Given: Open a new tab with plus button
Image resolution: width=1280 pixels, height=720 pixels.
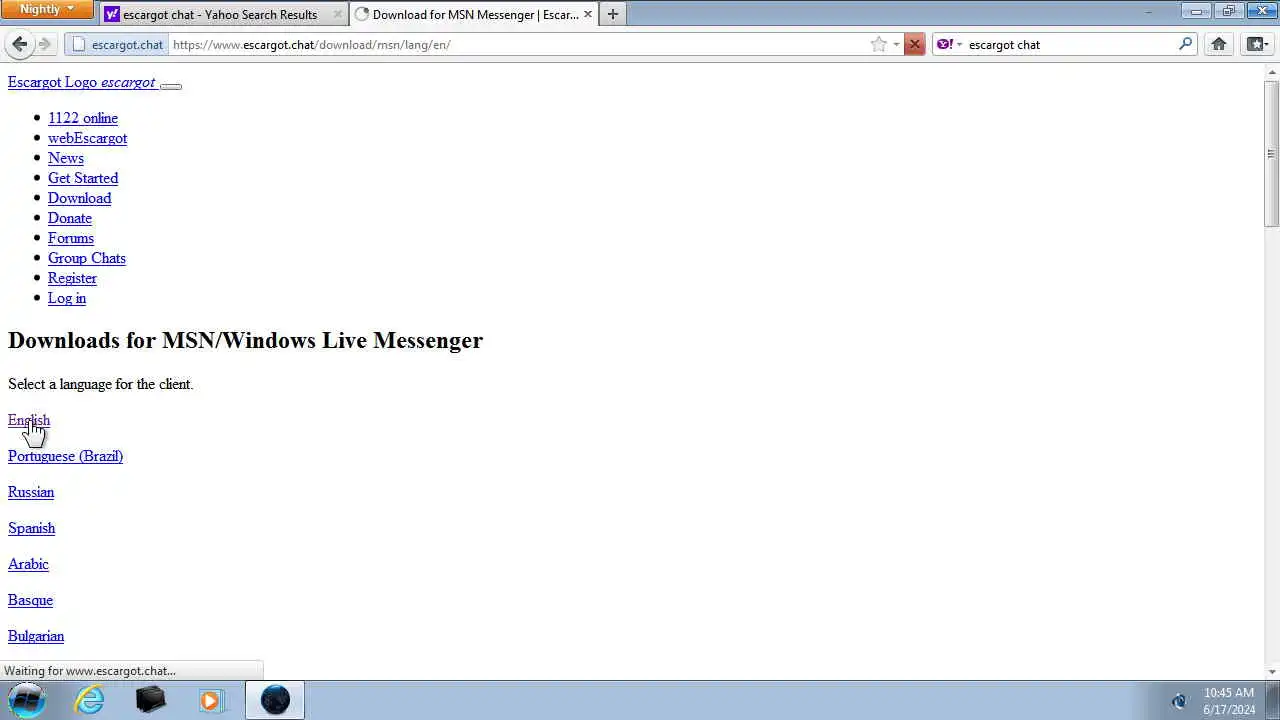Looking at the screenshot, I should (x=613, y=14).
